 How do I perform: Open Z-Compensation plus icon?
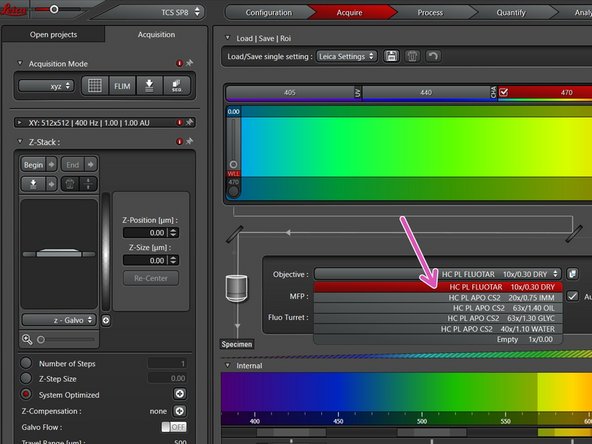(180, 411)
